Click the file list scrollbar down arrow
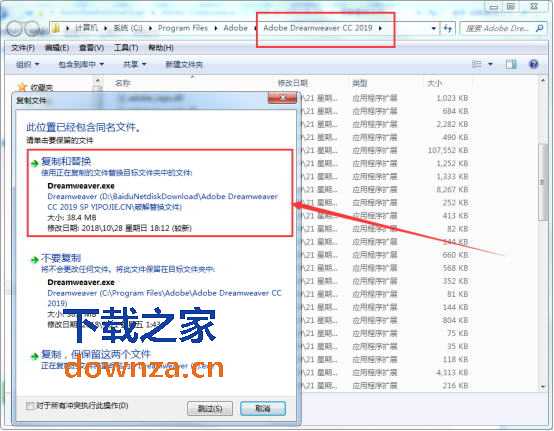The width and height of the screenshot is (554, 431). [x=543, y=387]
